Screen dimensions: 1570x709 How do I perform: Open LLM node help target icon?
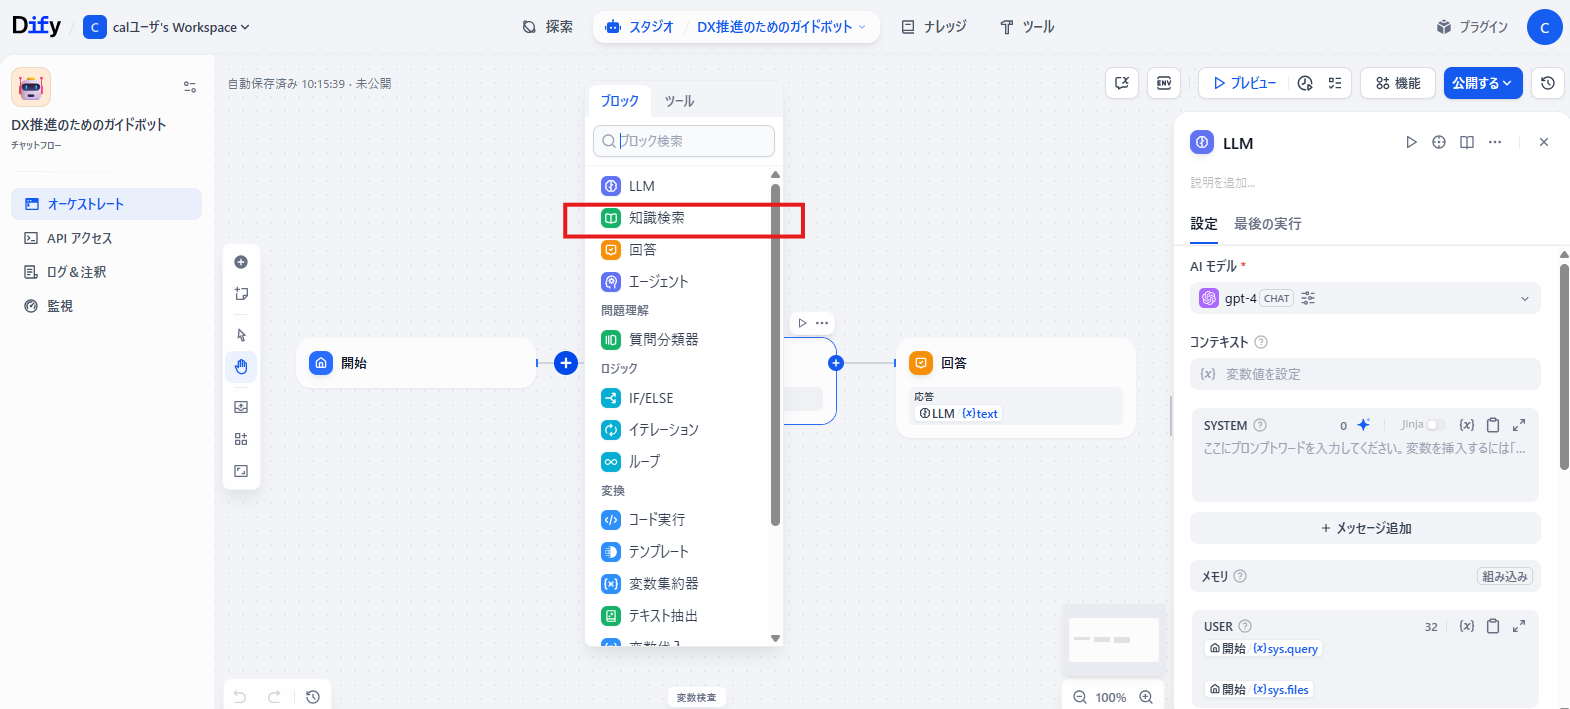coord(1439,142)
